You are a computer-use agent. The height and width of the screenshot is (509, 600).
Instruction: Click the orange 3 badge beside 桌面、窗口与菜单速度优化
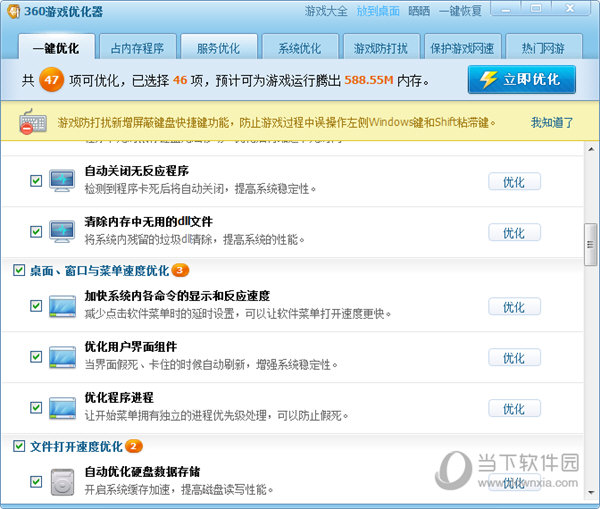[180, 270]
